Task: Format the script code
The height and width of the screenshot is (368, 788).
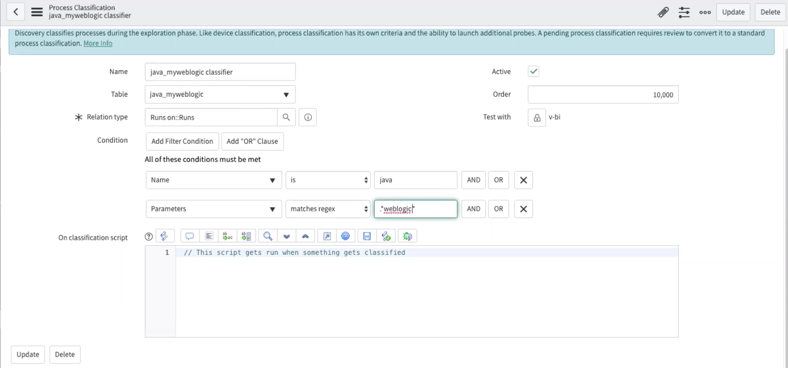Action: coord(209,236)
